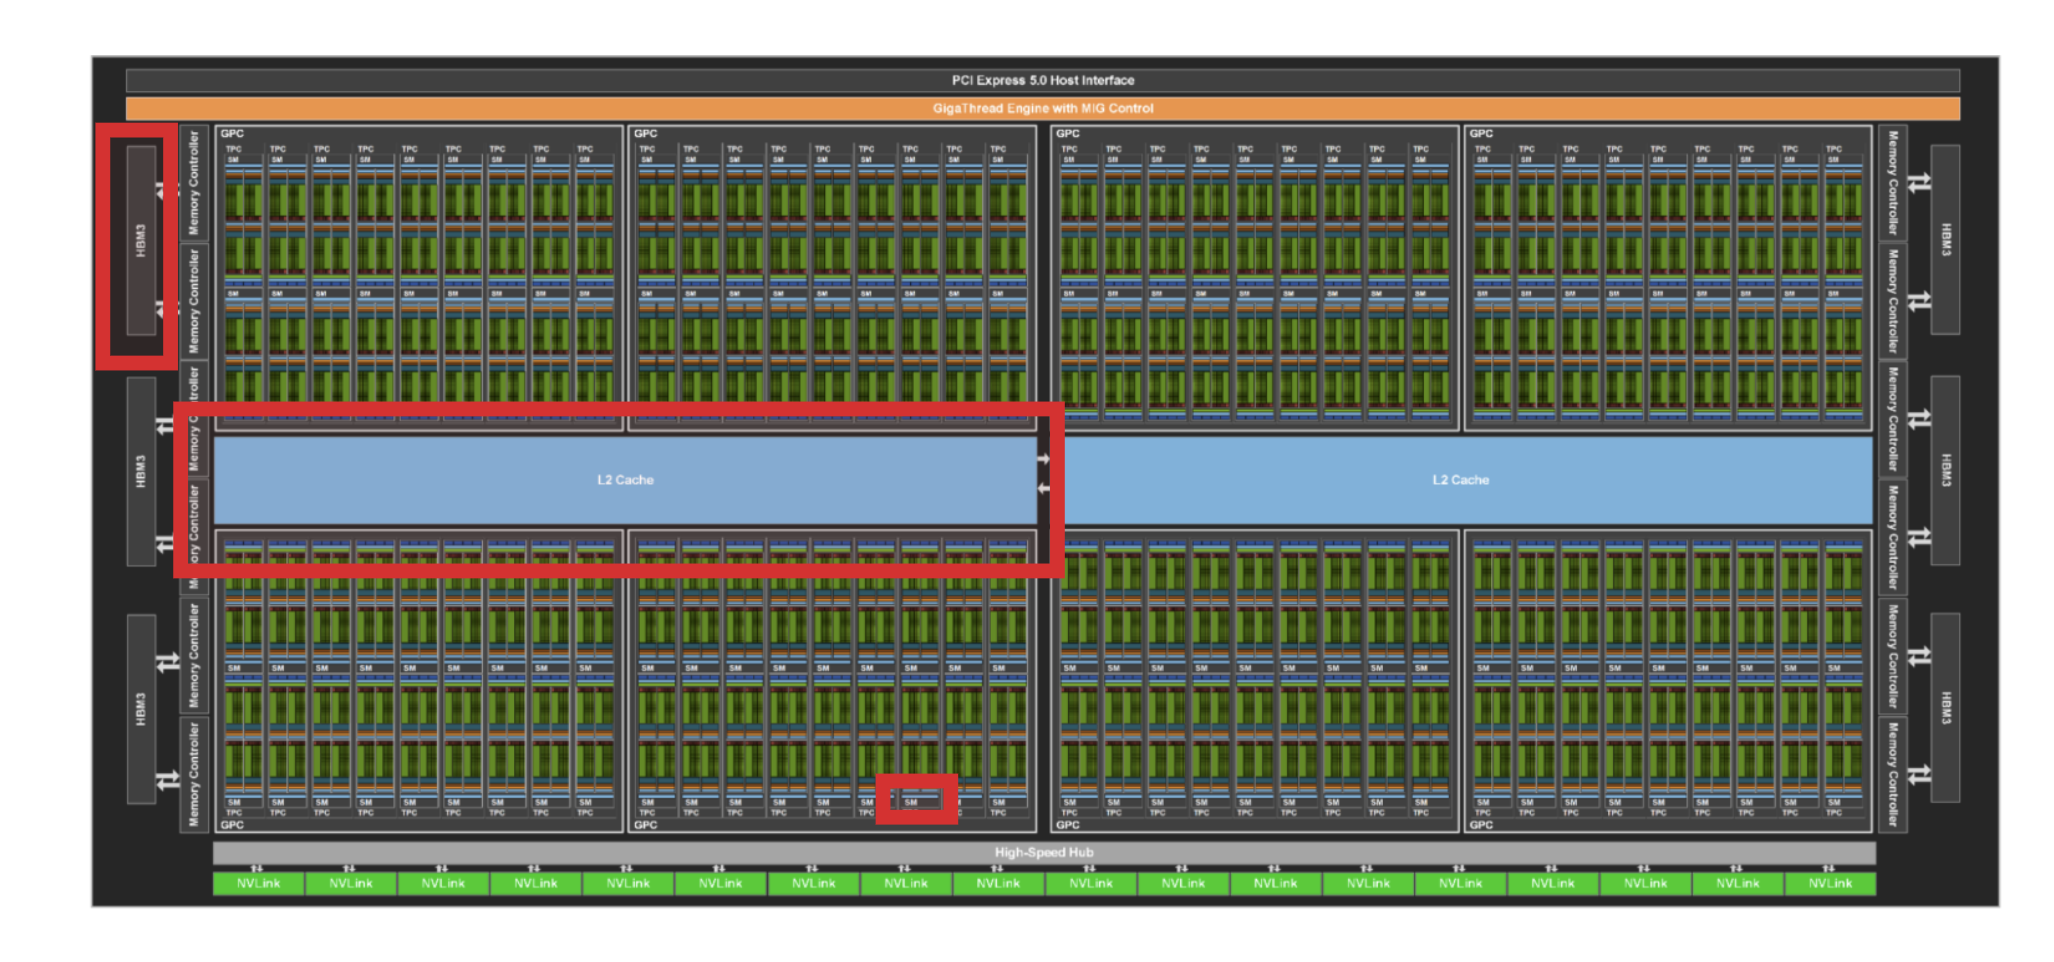
Task: Select the orange GigaThread Engine with MIG Control bar
Action: (x=1042, y=108)
